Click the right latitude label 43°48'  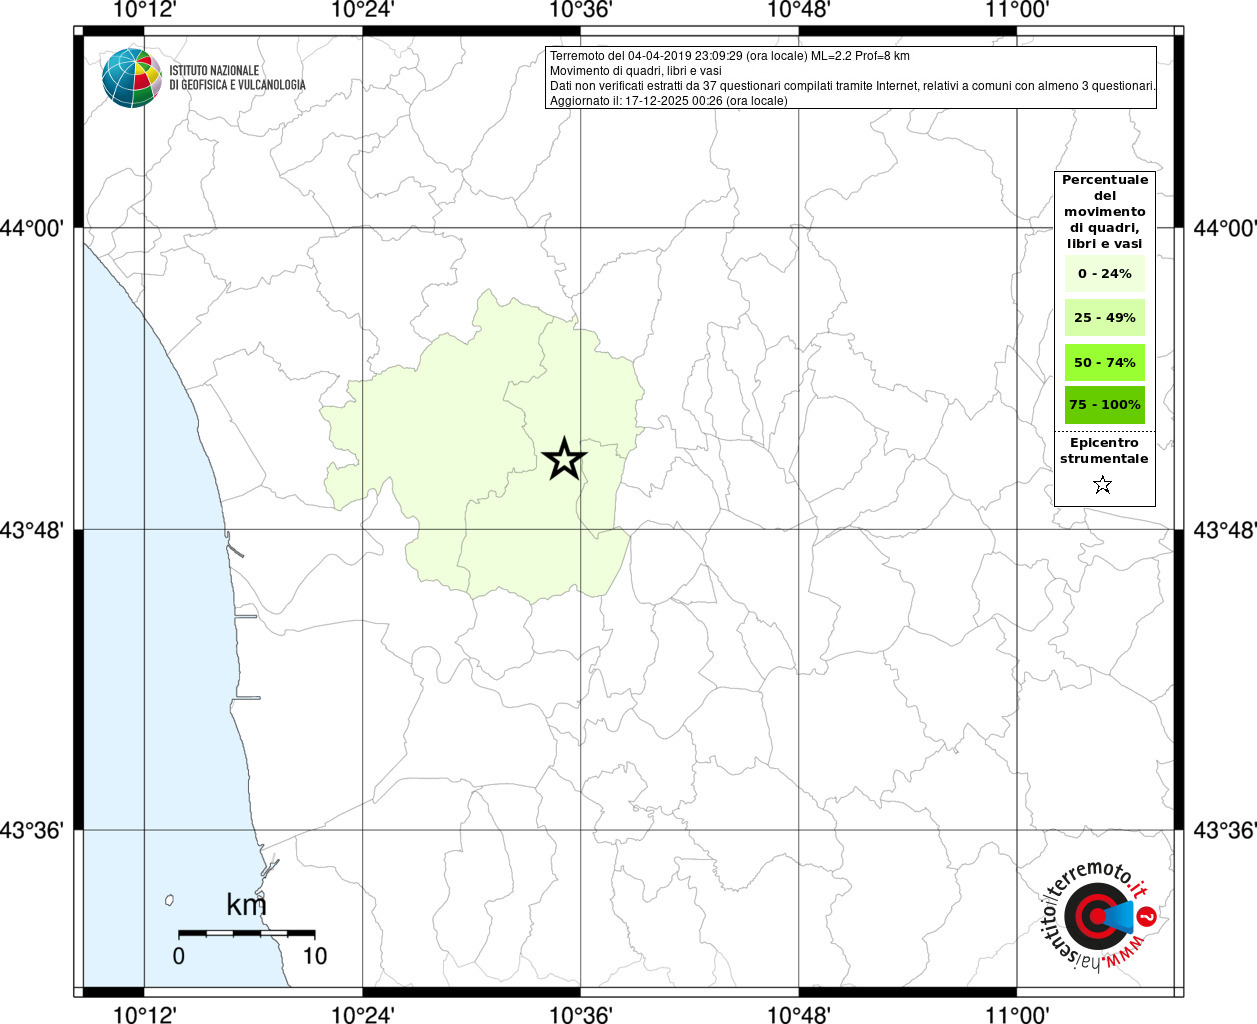tap(1225, 530)
